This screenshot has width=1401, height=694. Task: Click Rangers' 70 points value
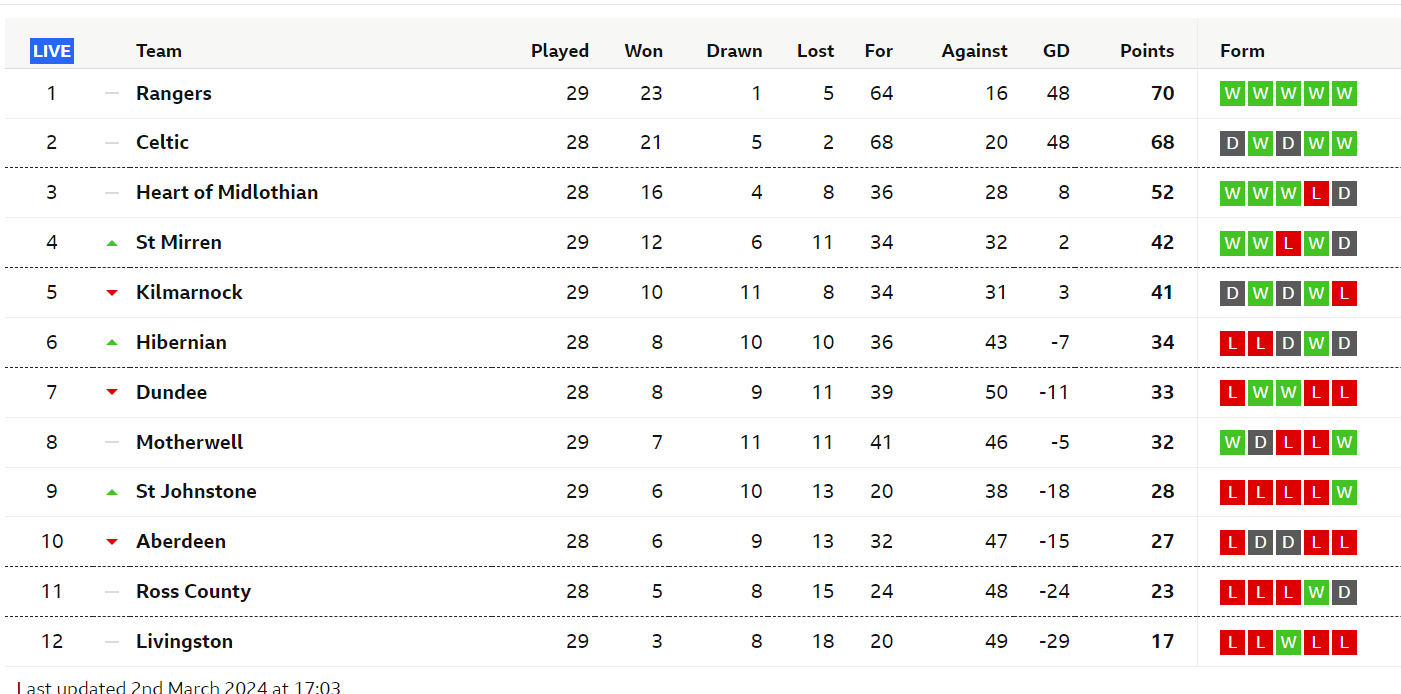[1162, 93]
